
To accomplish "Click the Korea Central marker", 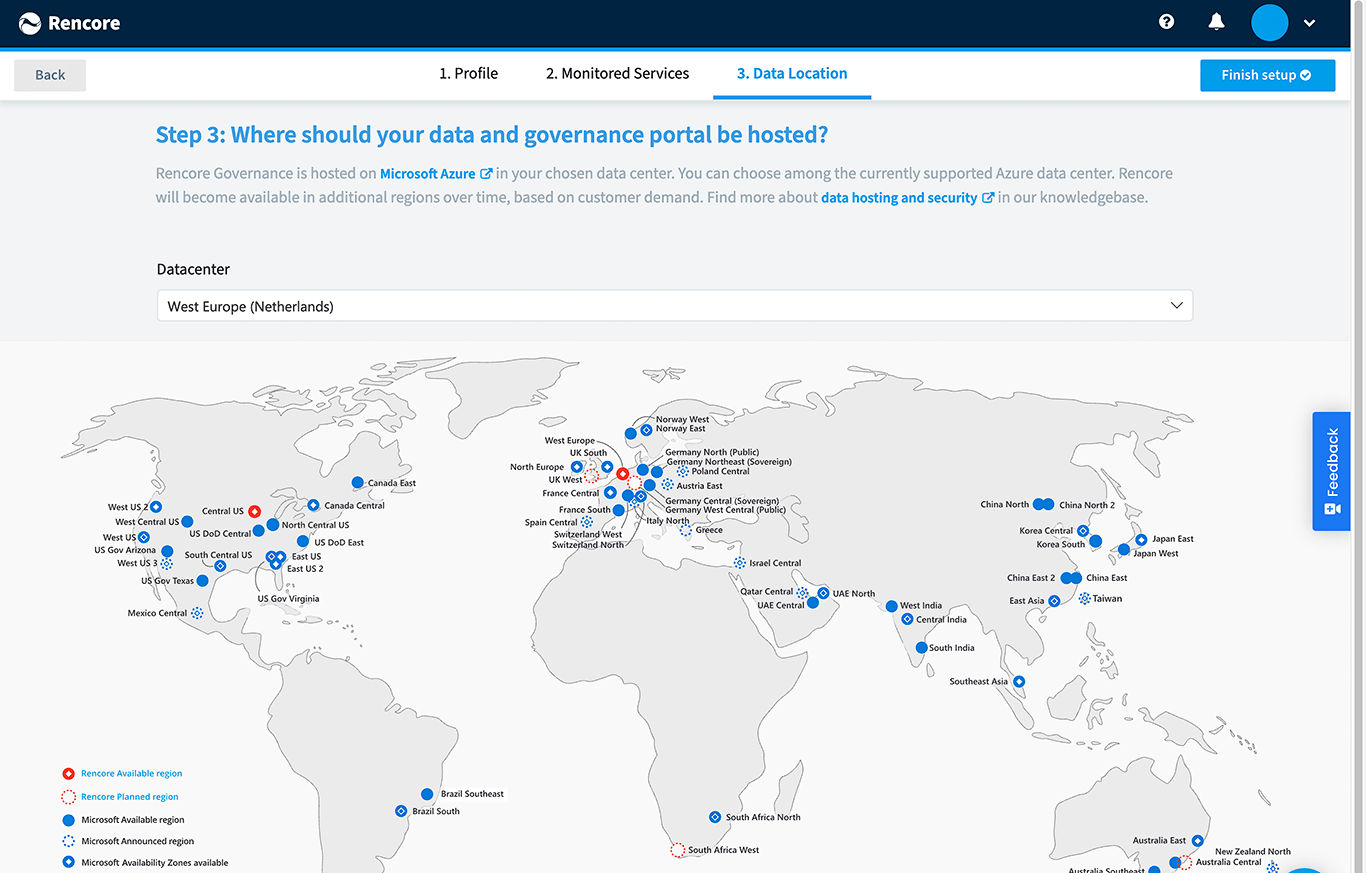I will tap(1083, 531).
